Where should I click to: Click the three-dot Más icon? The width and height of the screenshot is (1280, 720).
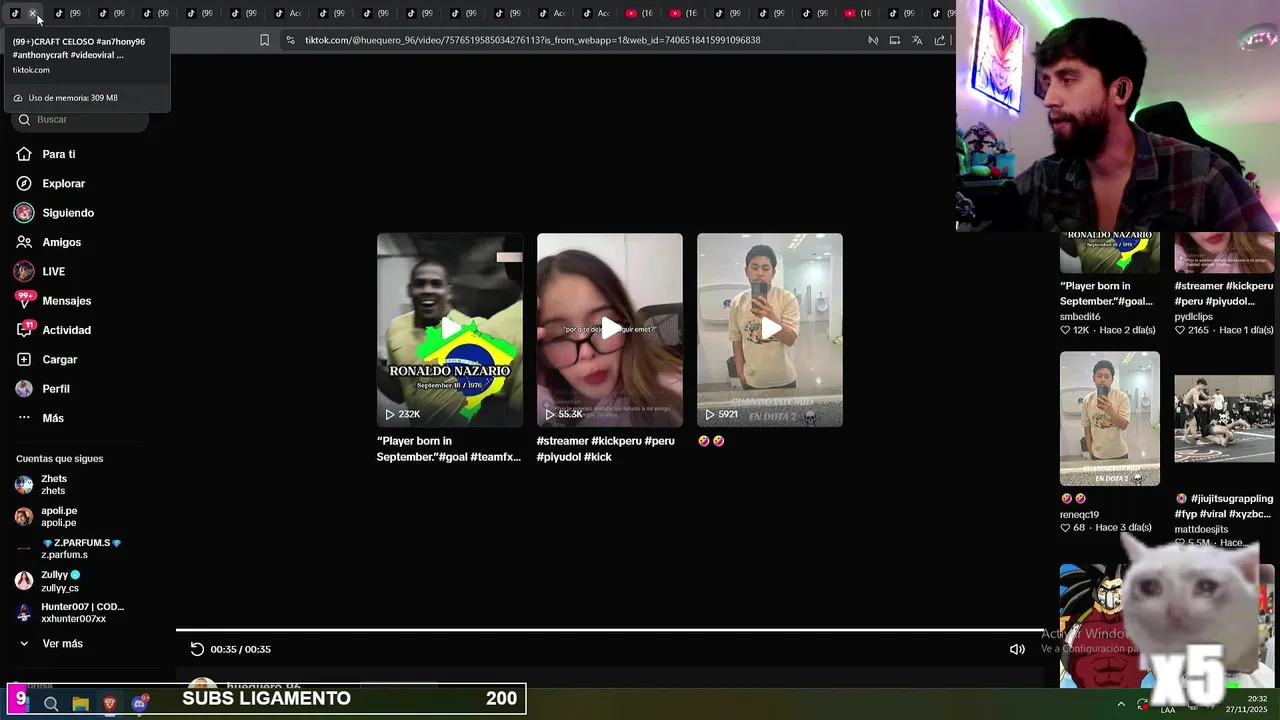click(x=24, y=418)
